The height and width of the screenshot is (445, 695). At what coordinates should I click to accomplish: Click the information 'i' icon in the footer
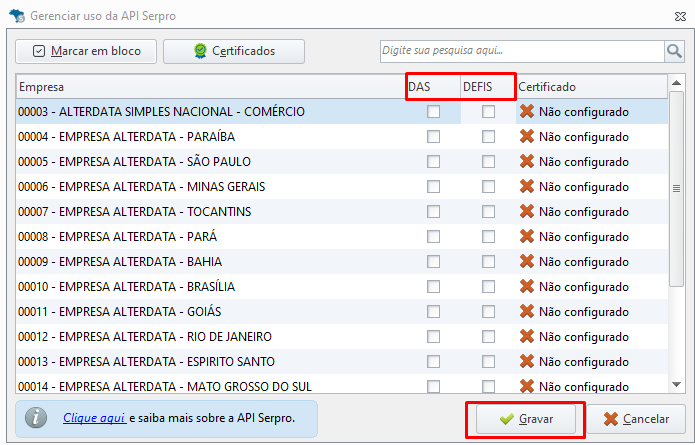tap(36, 418)
